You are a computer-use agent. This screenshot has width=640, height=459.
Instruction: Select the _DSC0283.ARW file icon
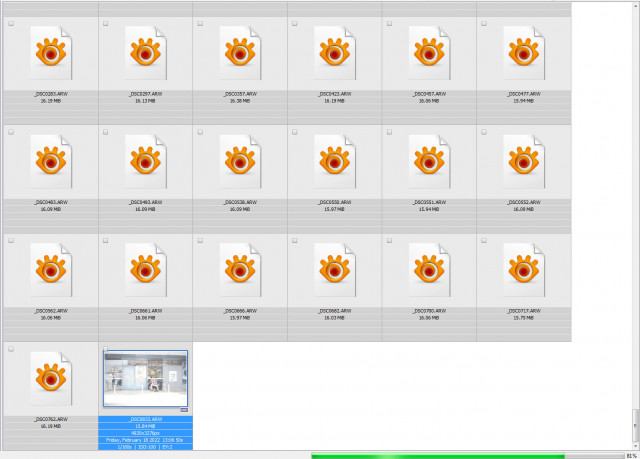coord(51,53)
